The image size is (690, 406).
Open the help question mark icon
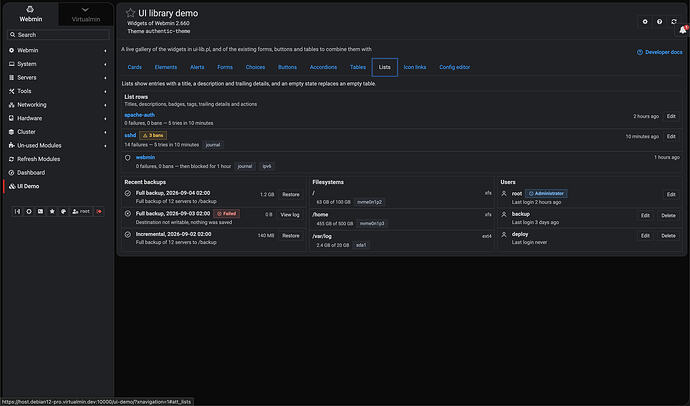coord(659,22)
